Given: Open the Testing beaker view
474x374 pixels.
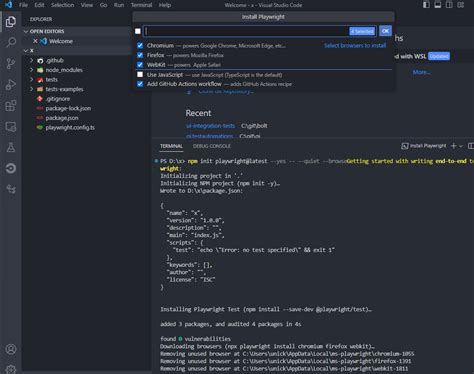Looking at the screenshot, I should coord(11,148).
